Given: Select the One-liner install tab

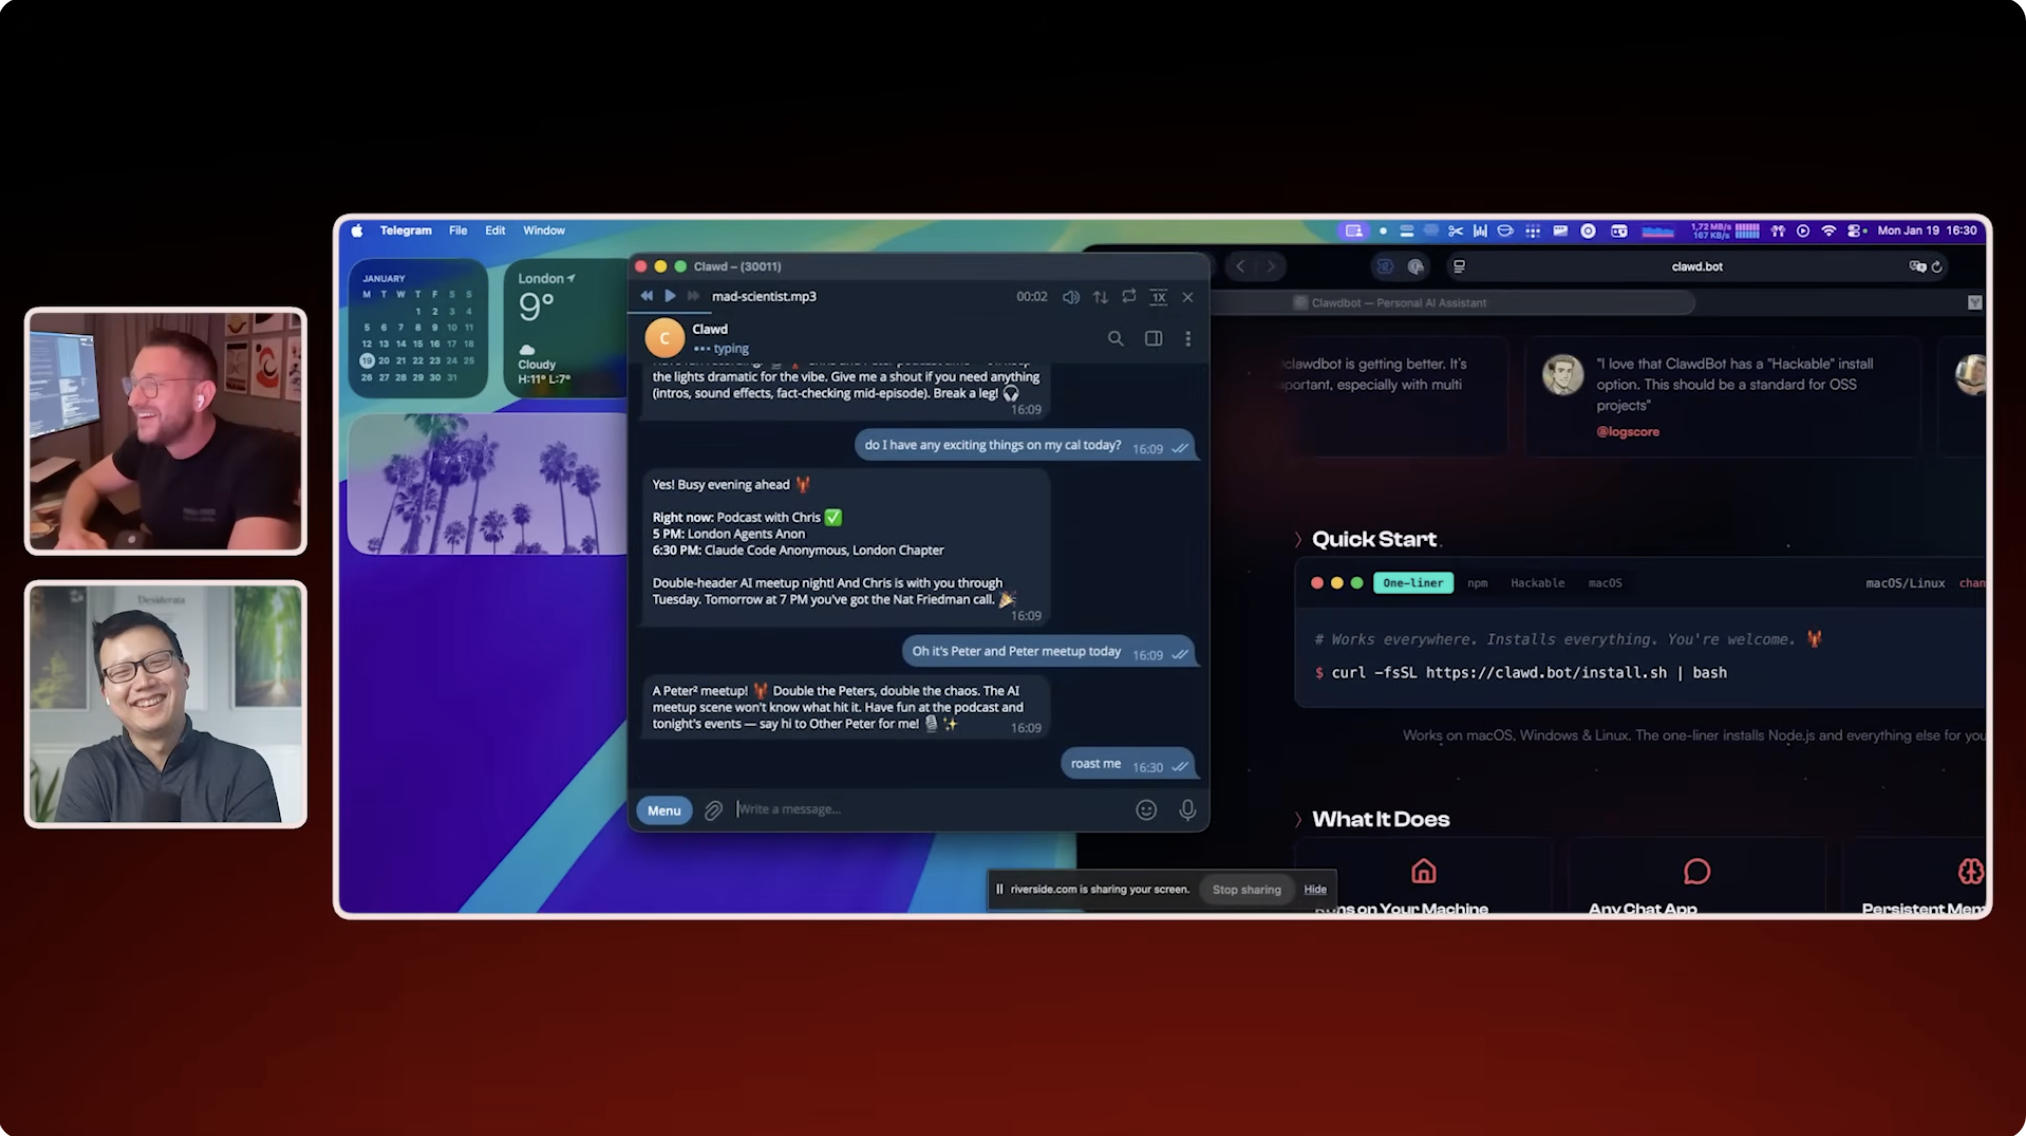Looking at the screenshot, I should point(1413,583).
